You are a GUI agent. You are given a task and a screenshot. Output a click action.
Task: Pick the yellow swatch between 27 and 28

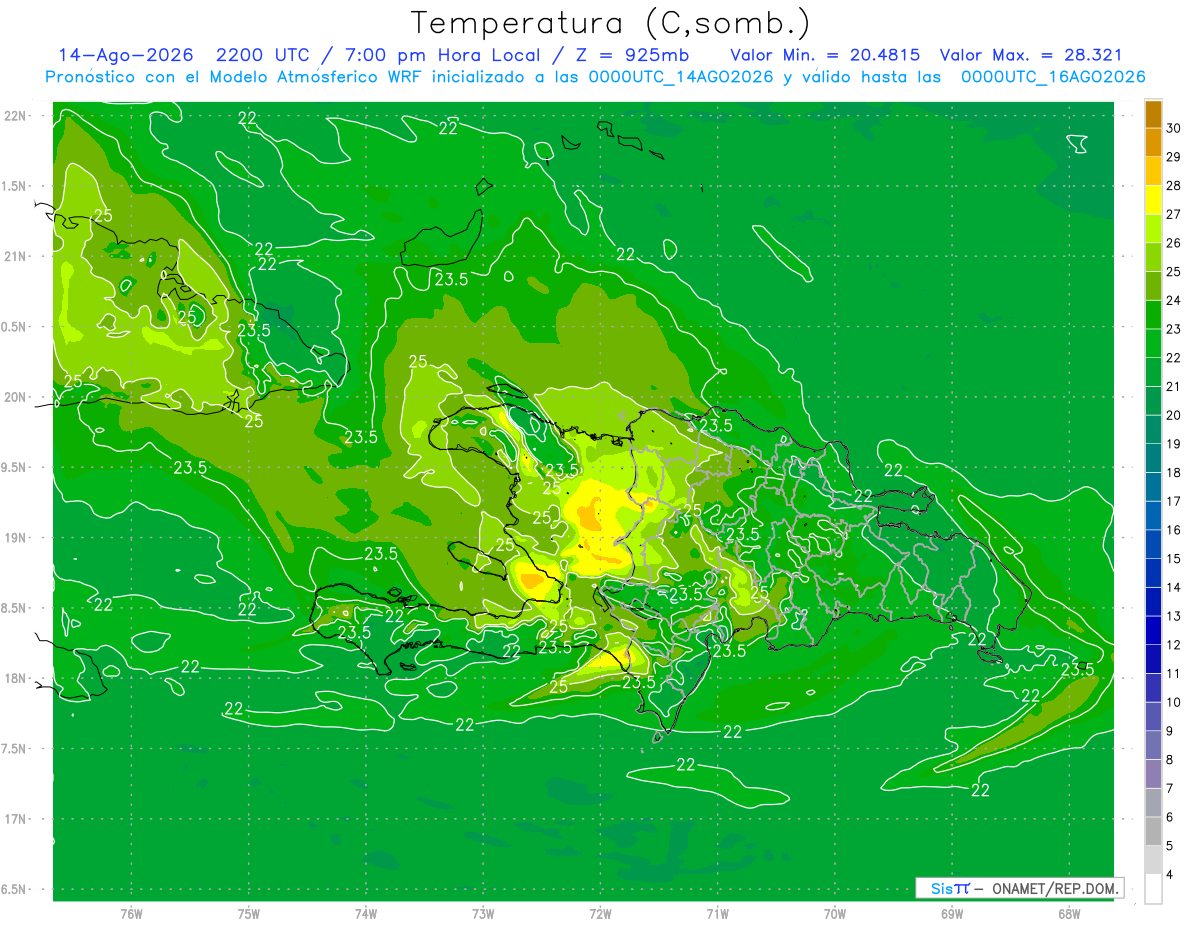click(x=1153, y=199)
